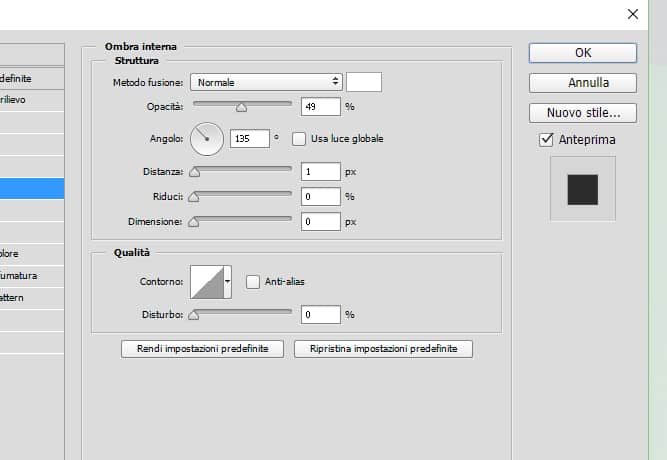The height and width of the screenshot is (460, 667).
Task: Toggle the Anti-alias checkbox
Action: pyautogui.click(x=253, y=282)
